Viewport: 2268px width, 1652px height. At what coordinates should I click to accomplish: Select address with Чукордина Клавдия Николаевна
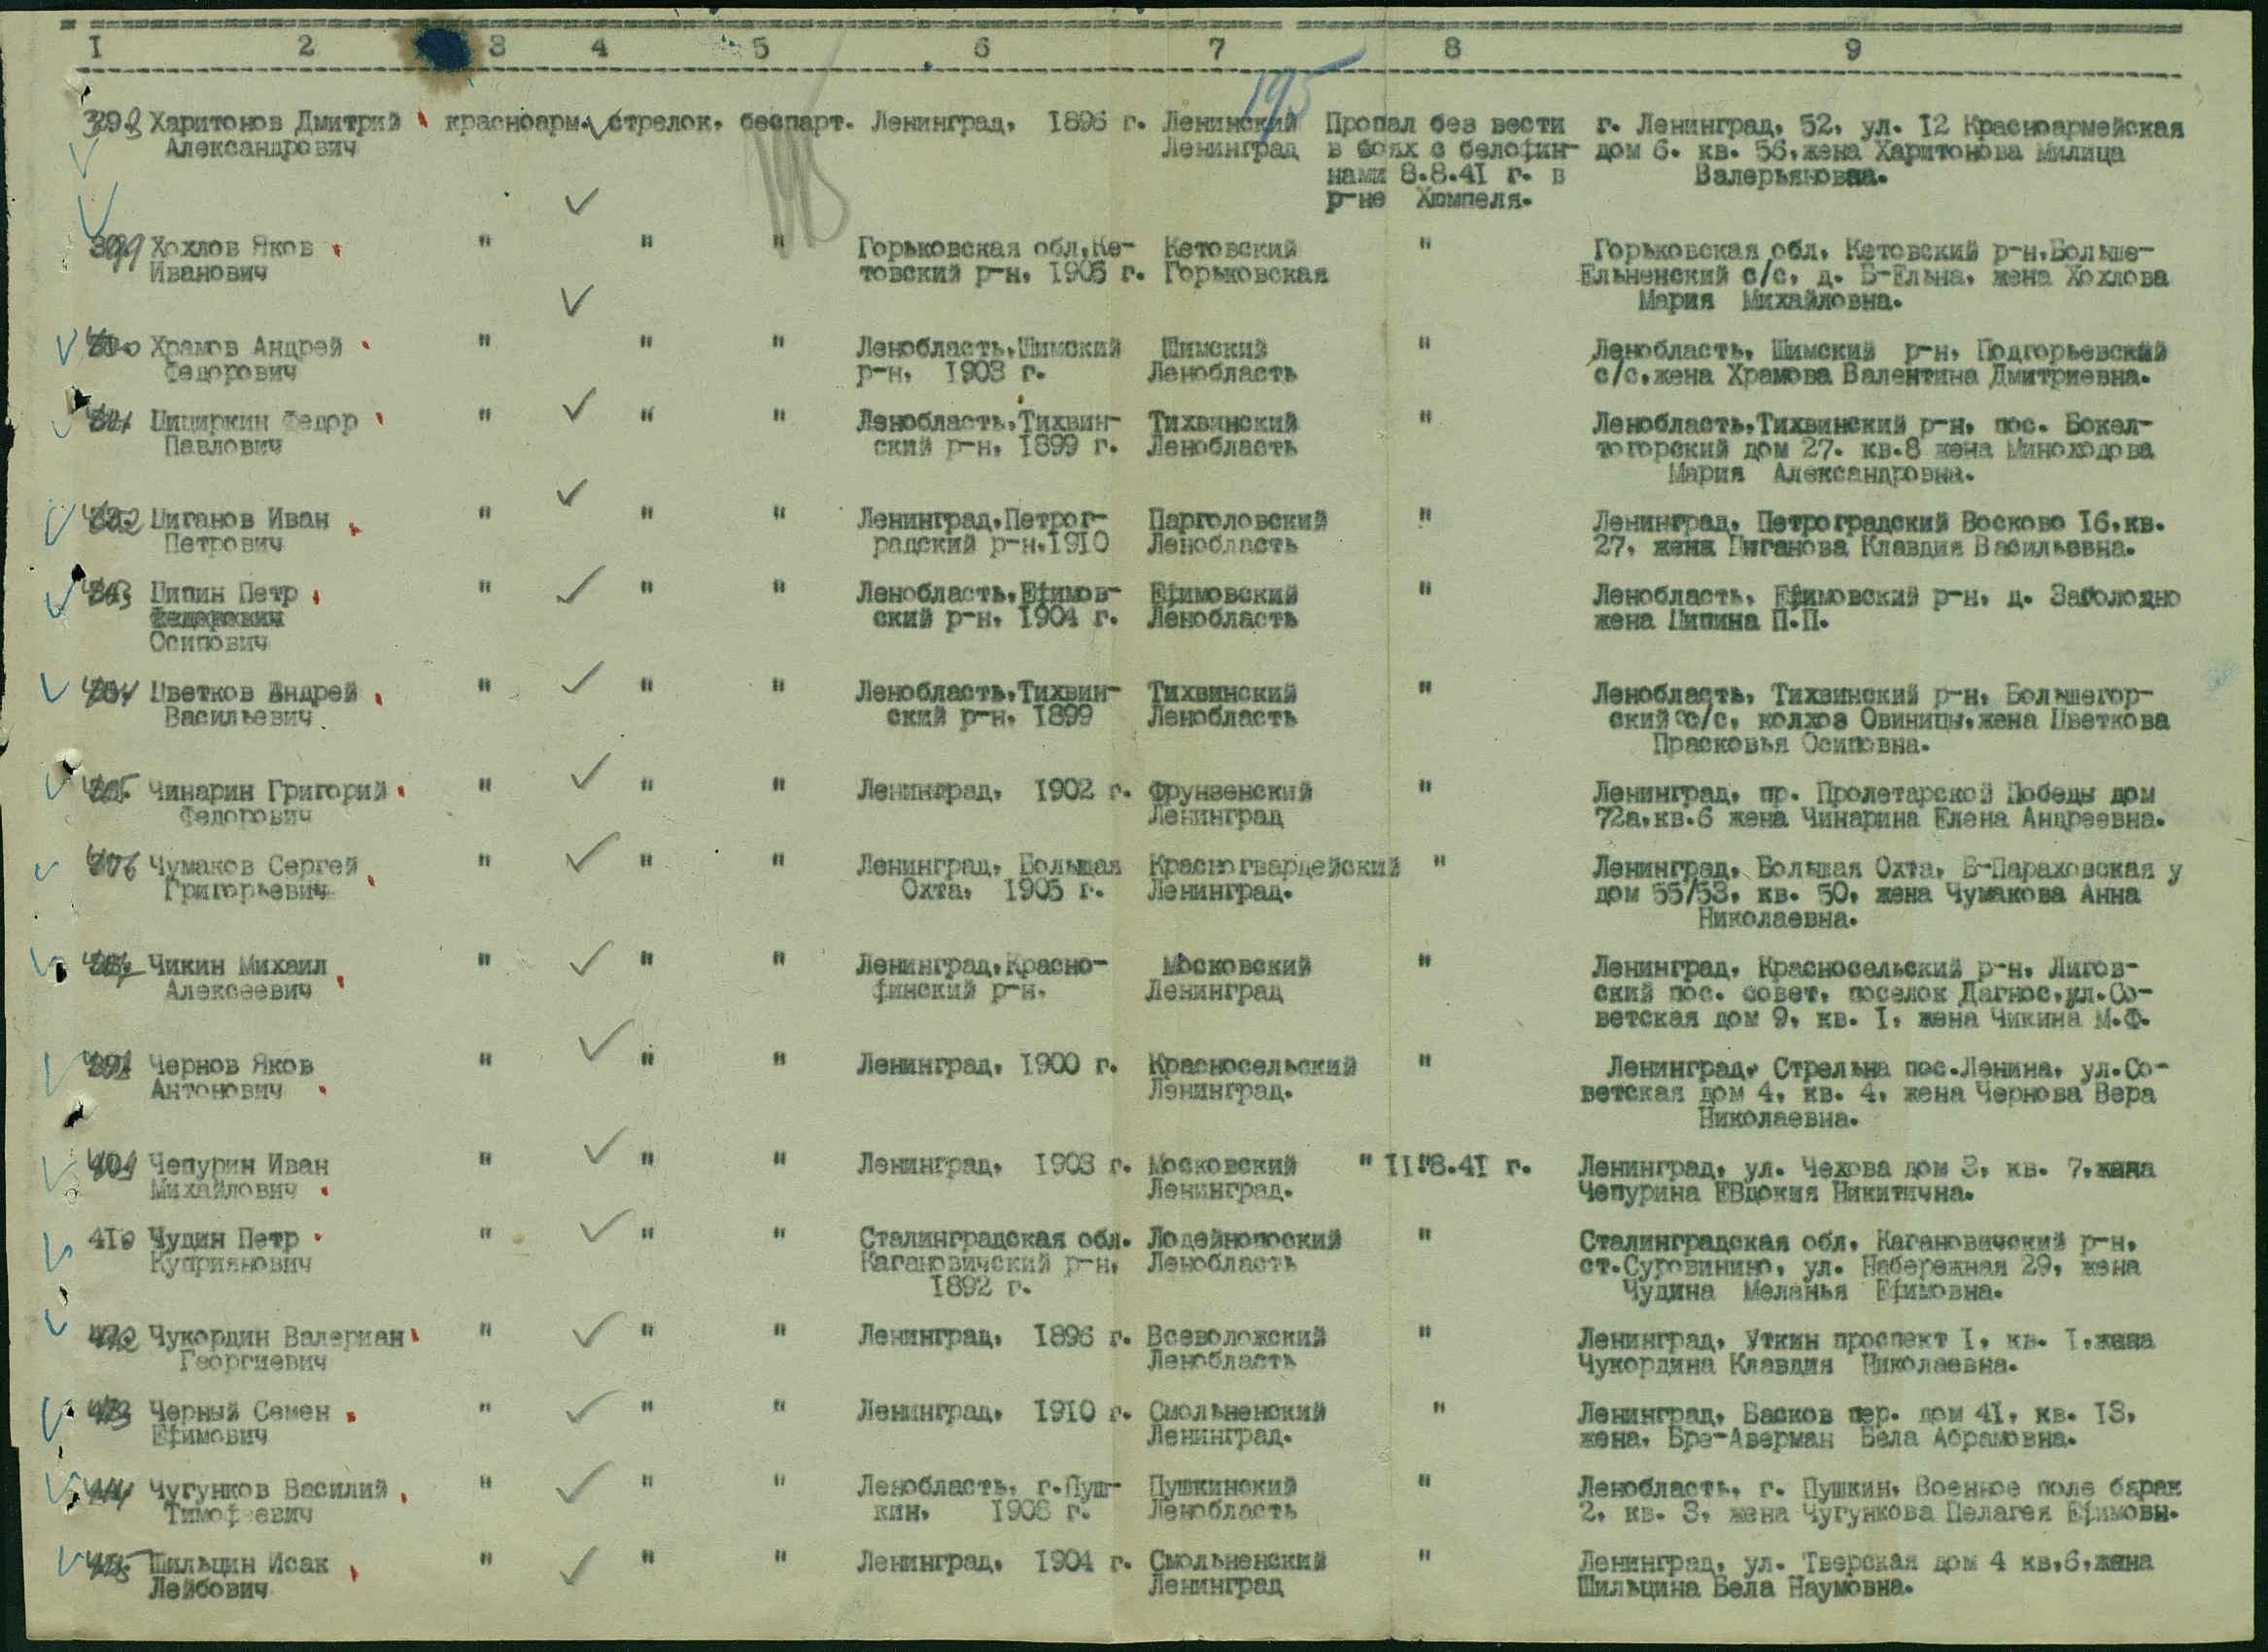tap(1865, 1351)
